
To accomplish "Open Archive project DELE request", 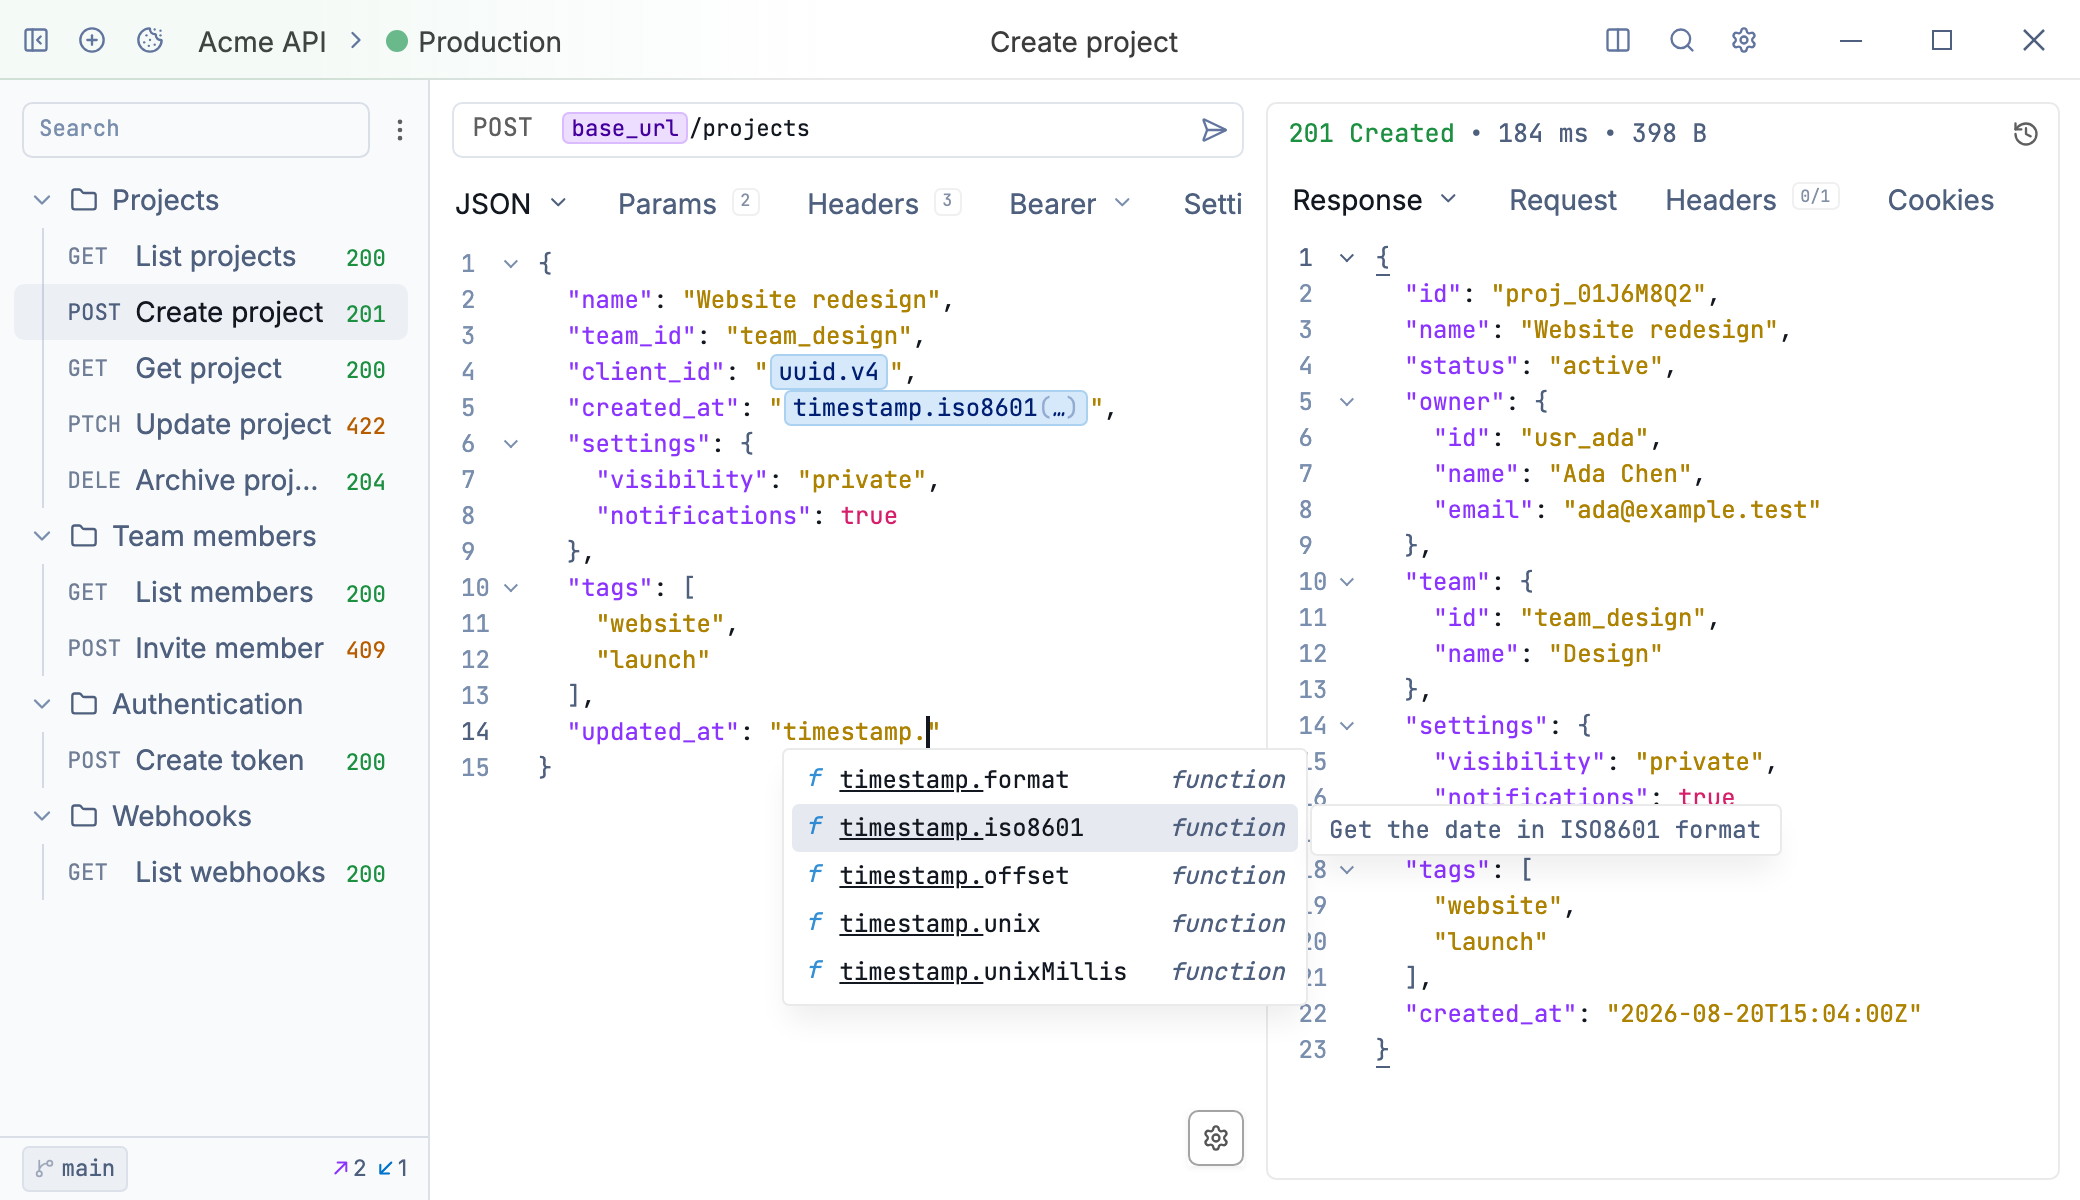I will (x=211, y=480).
